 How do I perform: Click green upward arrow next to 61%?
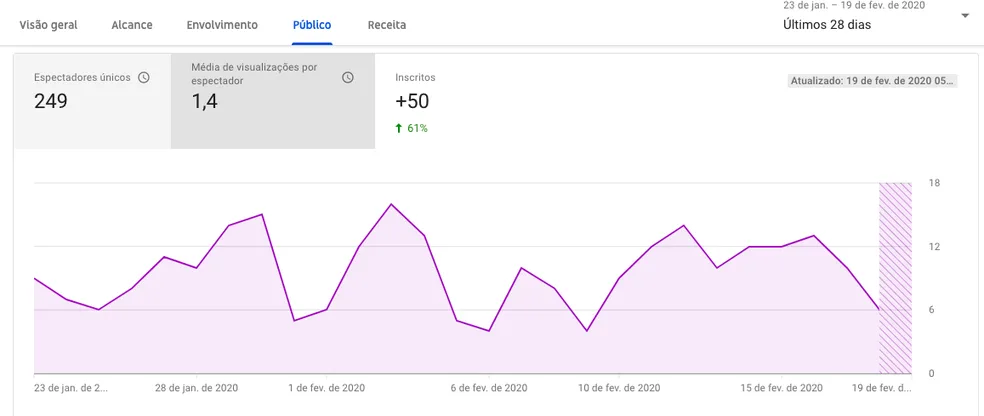(399, 128)
